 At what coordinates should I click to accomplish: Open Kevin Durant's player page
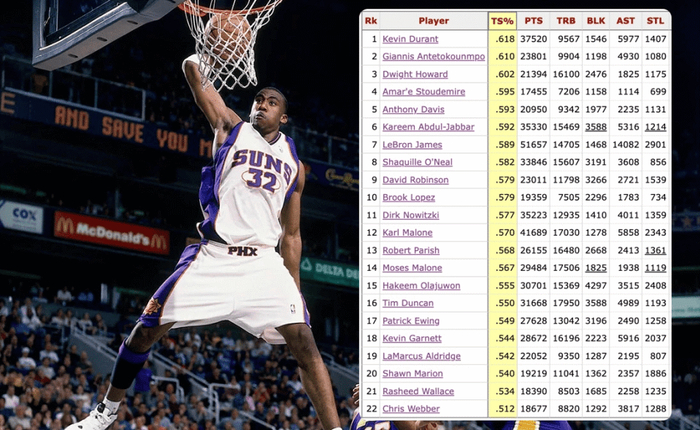coord(408,39)
